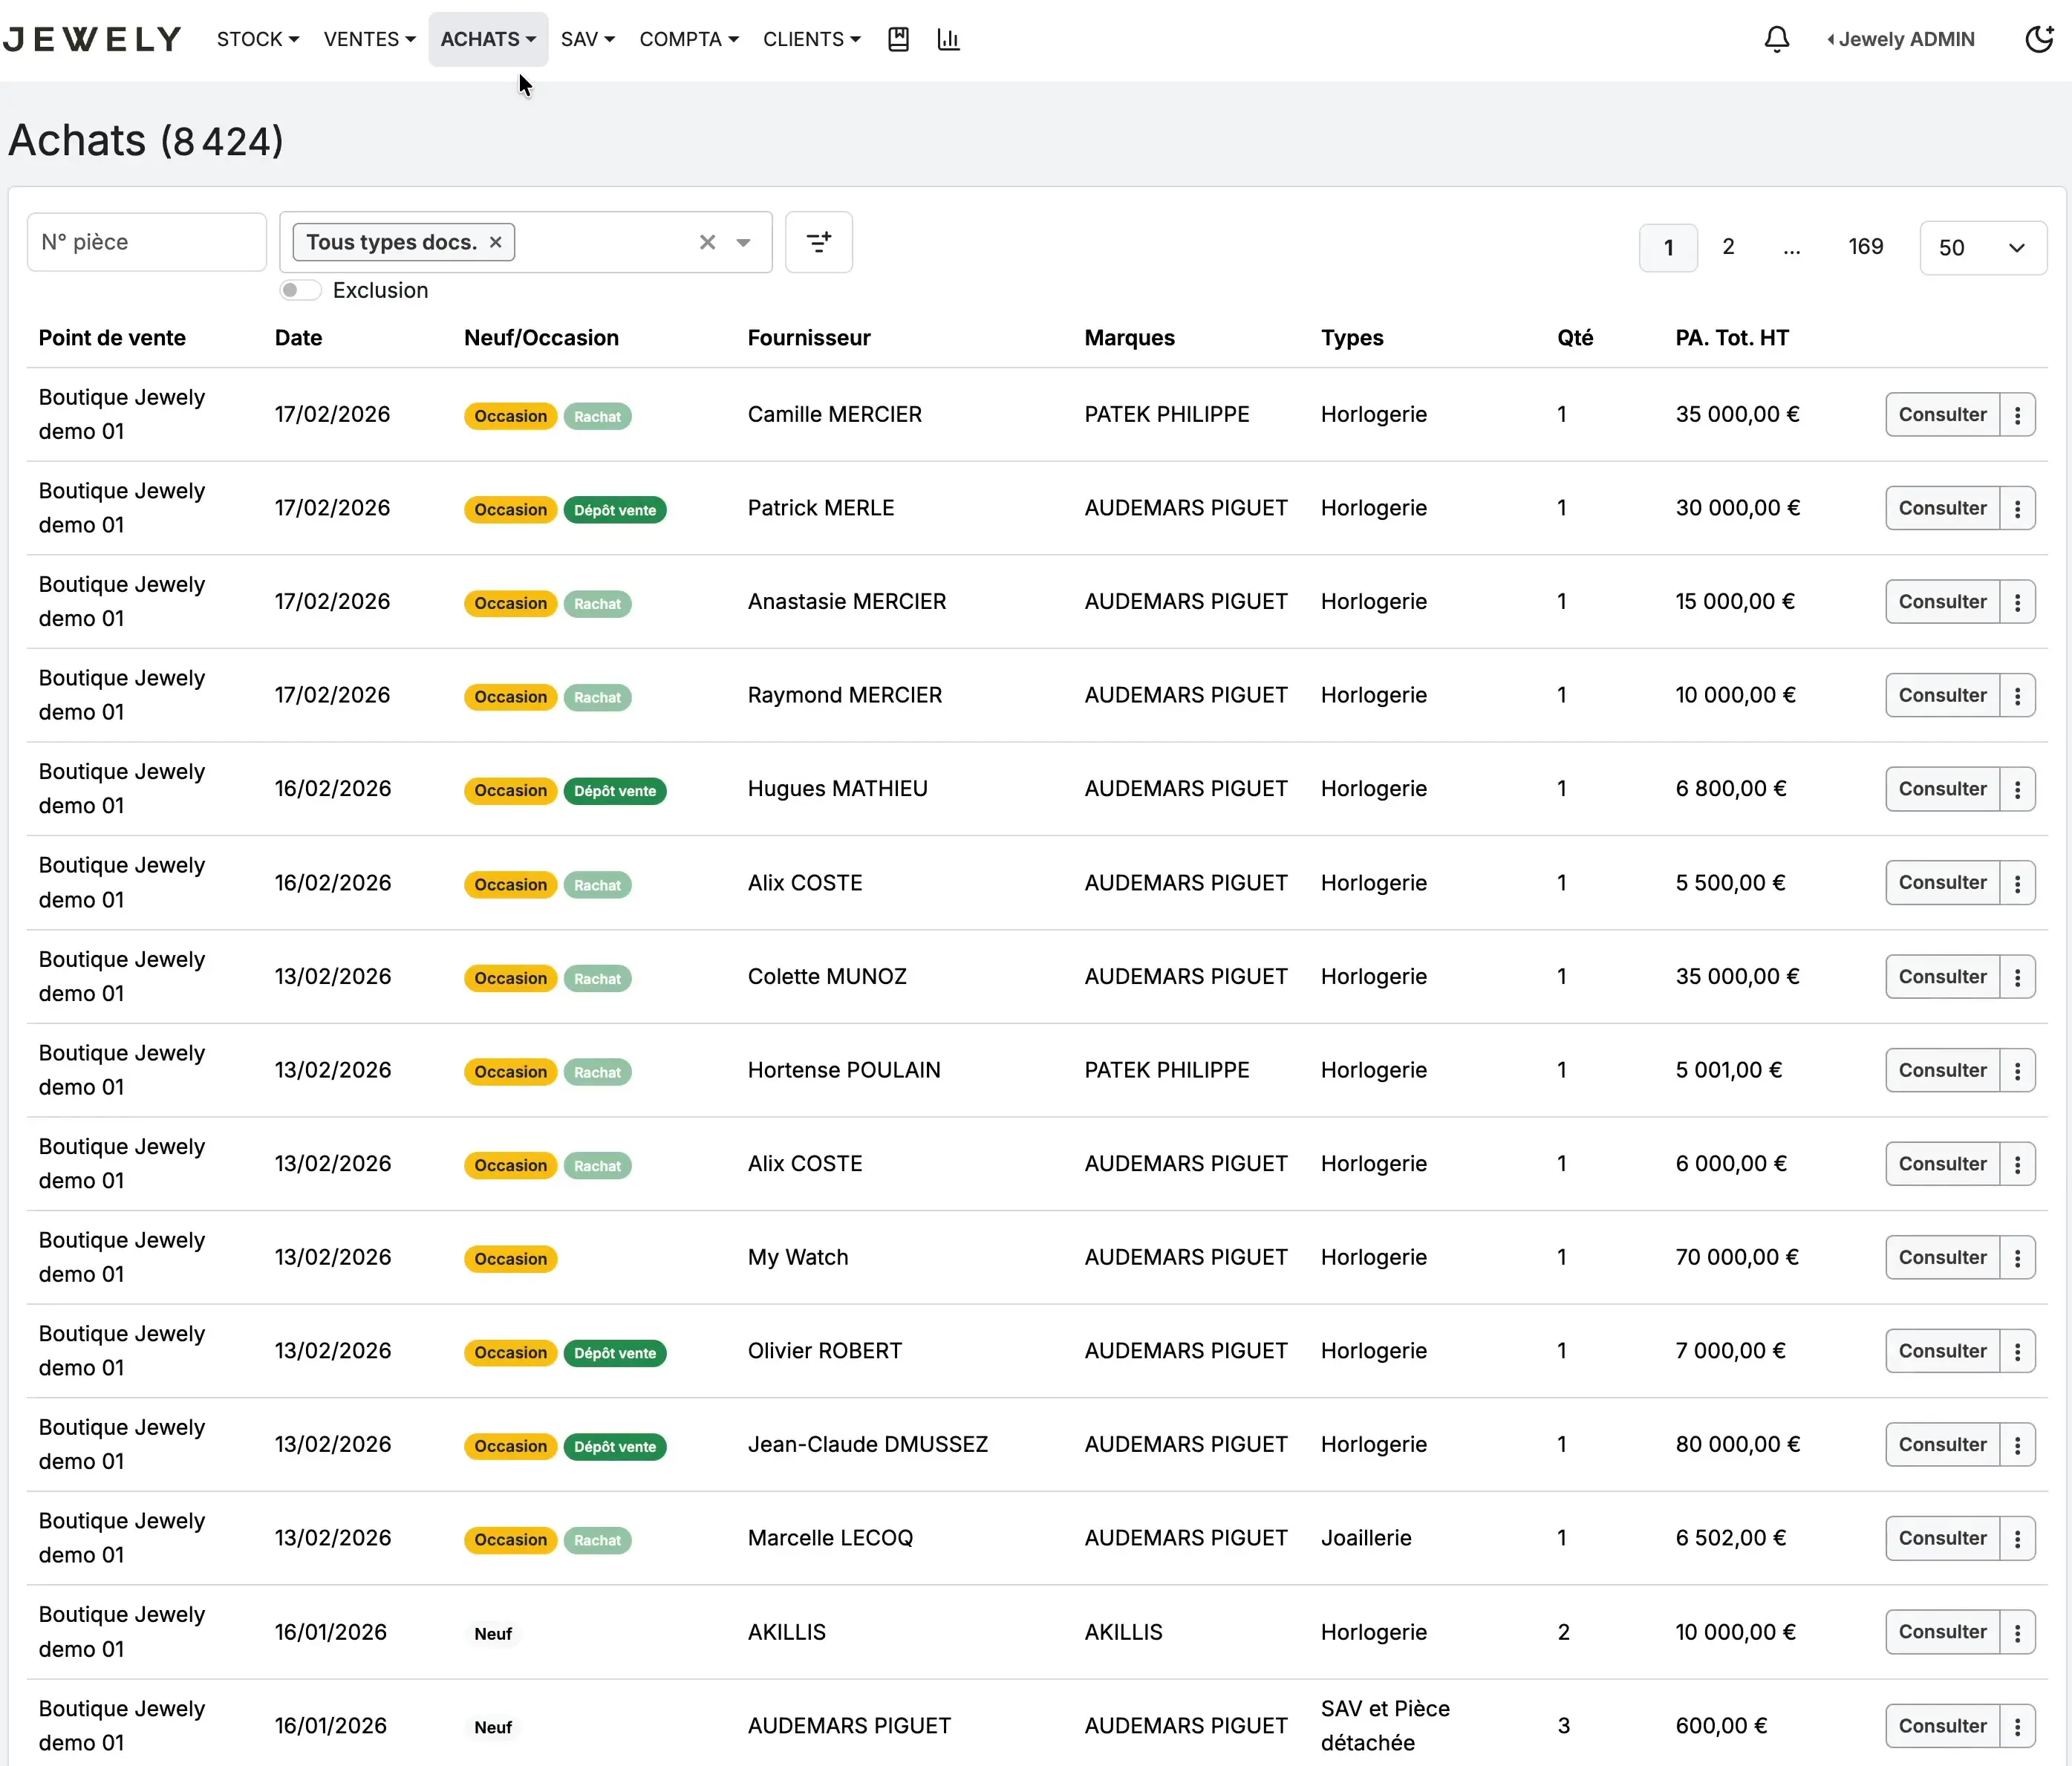Open the statistics bar chart icon
This screenshot has width=2072, height=1766.
pos(948,39)
